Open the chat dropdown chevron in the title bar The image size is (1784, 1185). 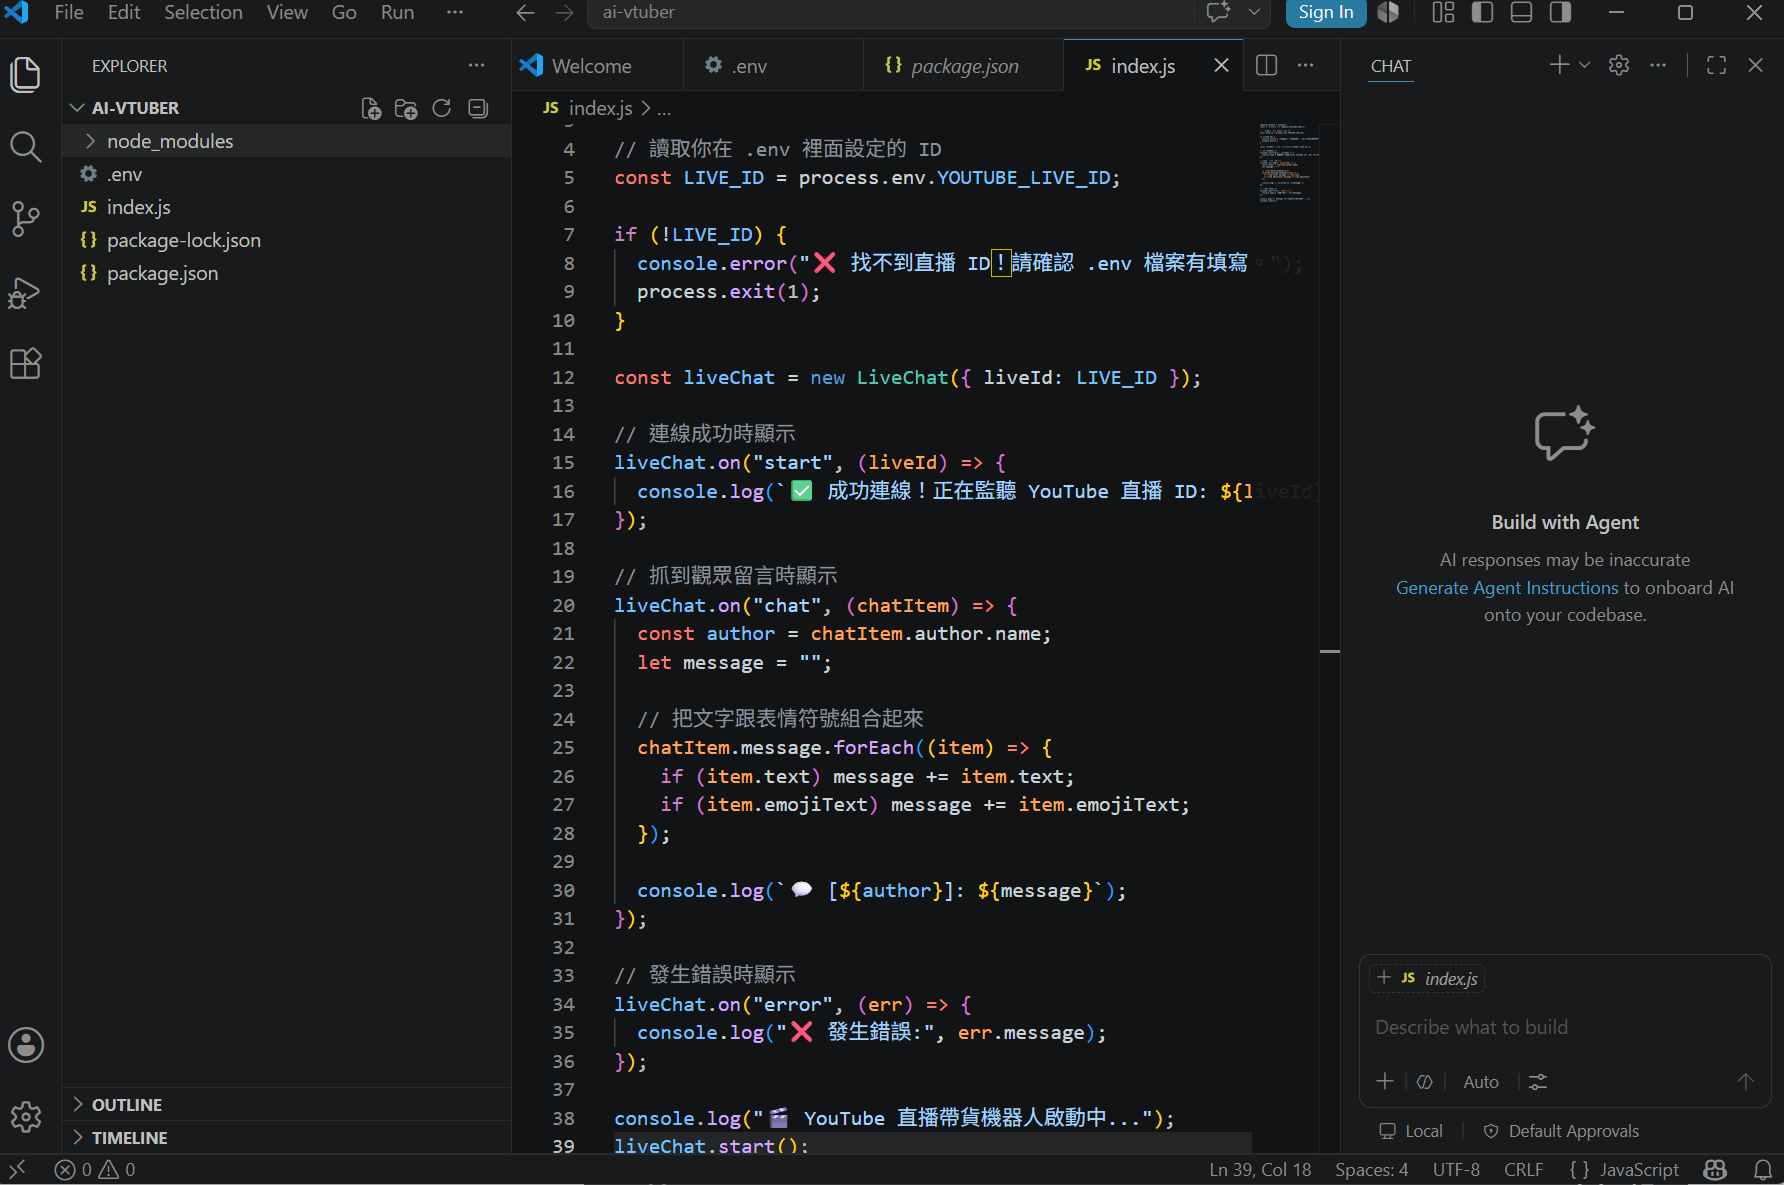point(1254,13)
